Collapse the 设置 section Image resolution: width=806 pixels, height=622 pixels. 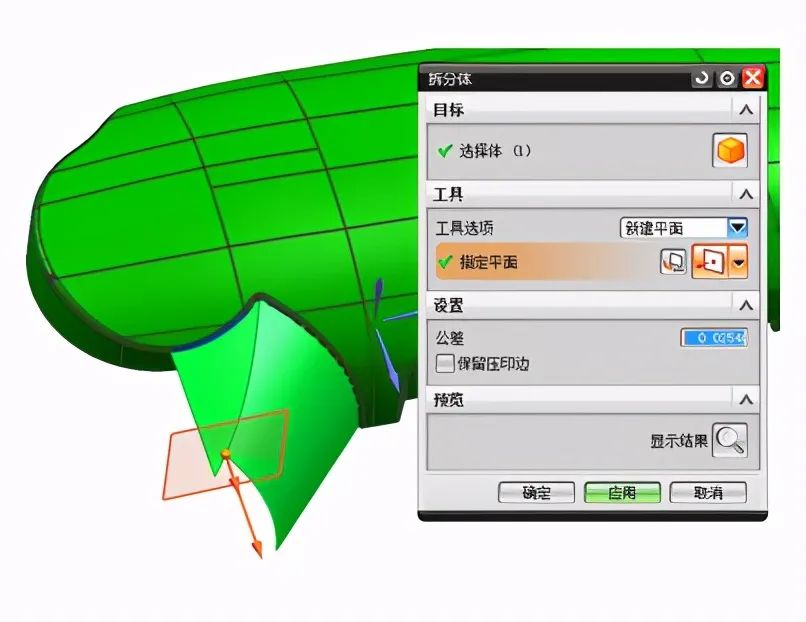coord(745,305)
